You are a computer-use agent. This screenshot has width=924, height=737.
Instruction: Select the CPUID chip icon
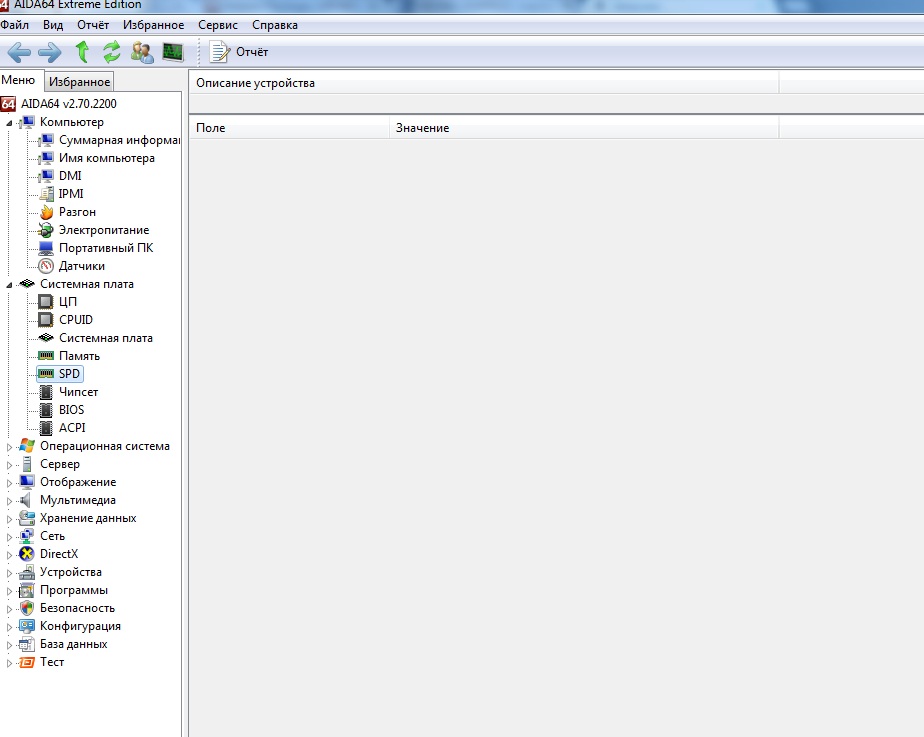point(45,320)
